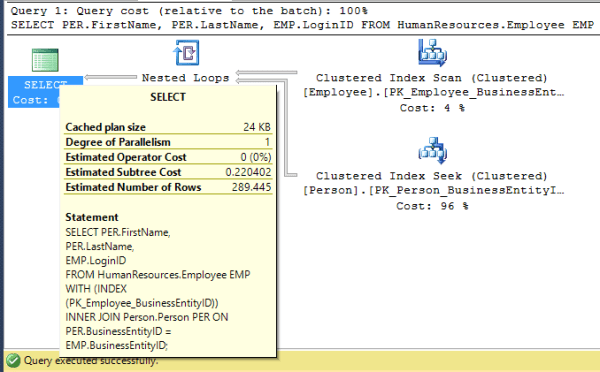Click the 'Query 1: Query cost' header line
600x372 pixels.
pos(189,11)
